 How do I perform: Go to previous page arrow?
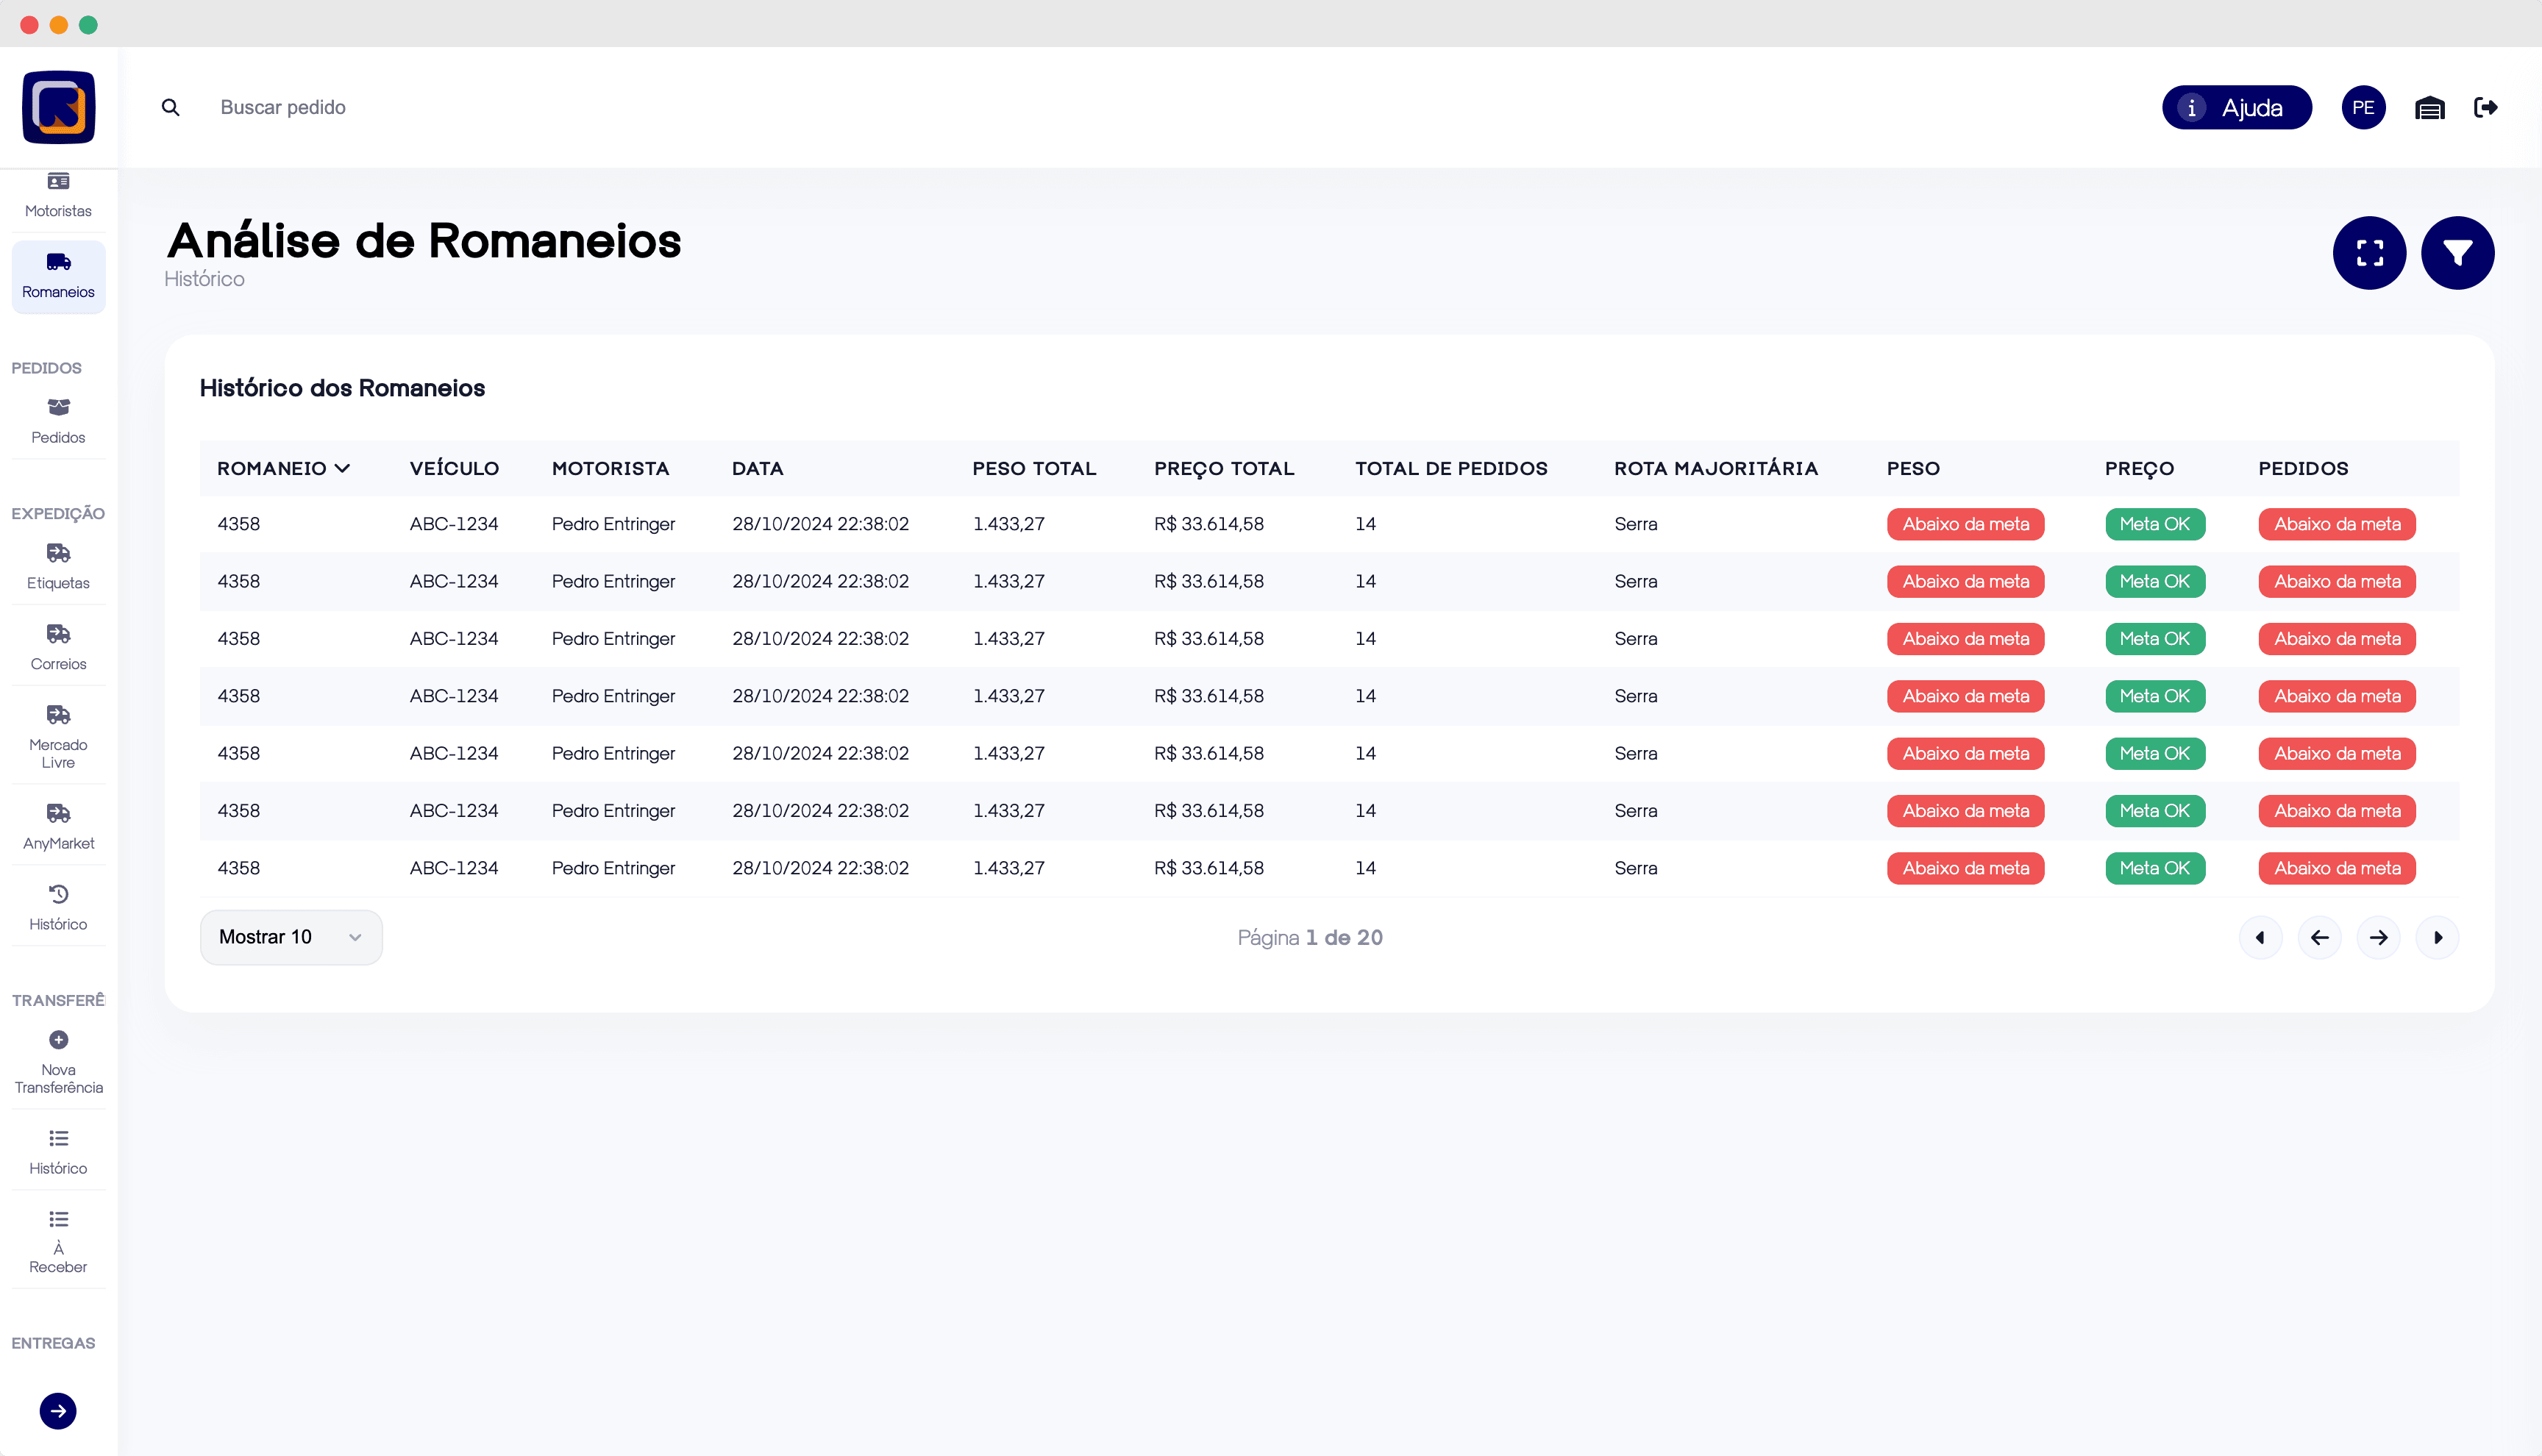click(2319, 937)
